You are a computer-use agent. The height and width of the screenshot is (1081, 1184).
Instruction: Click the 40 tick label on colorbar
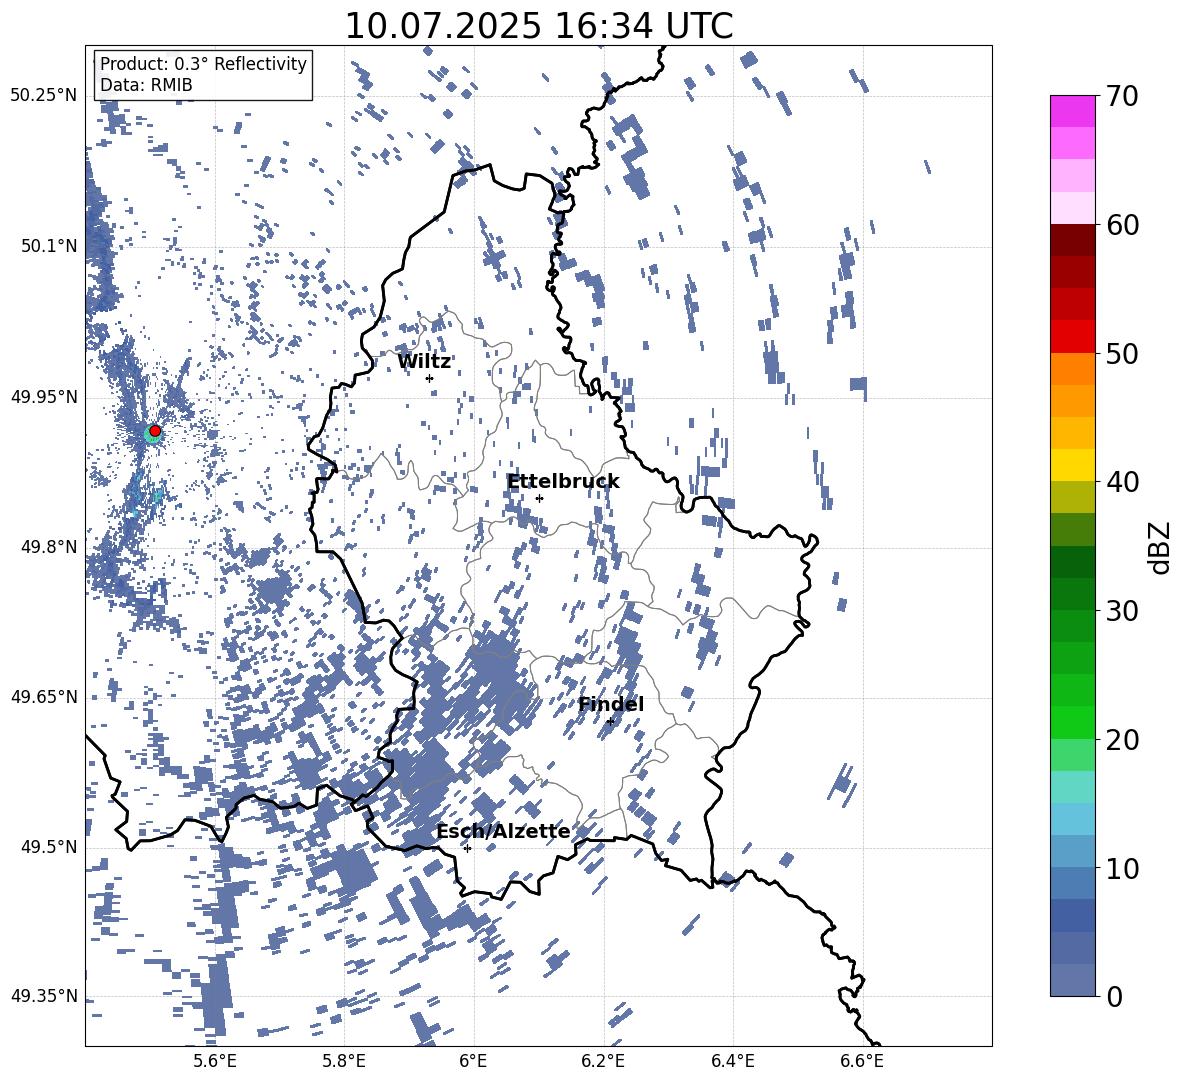(1122, 482)
